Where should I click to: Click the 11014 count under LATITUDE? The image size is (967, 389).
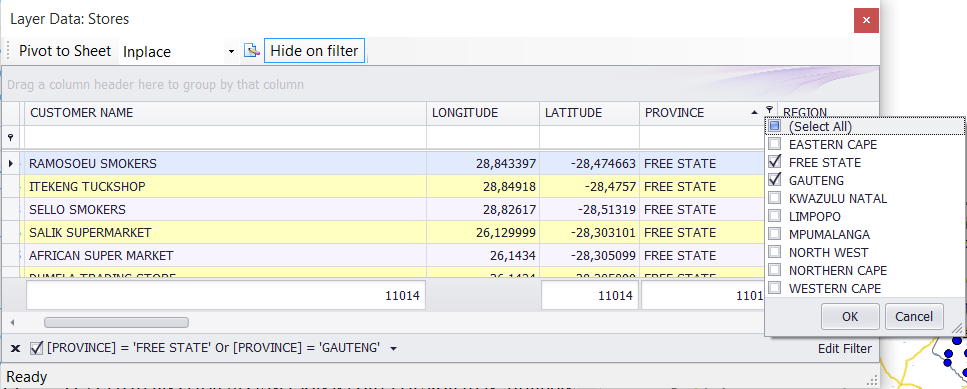(x=589, y=296)
